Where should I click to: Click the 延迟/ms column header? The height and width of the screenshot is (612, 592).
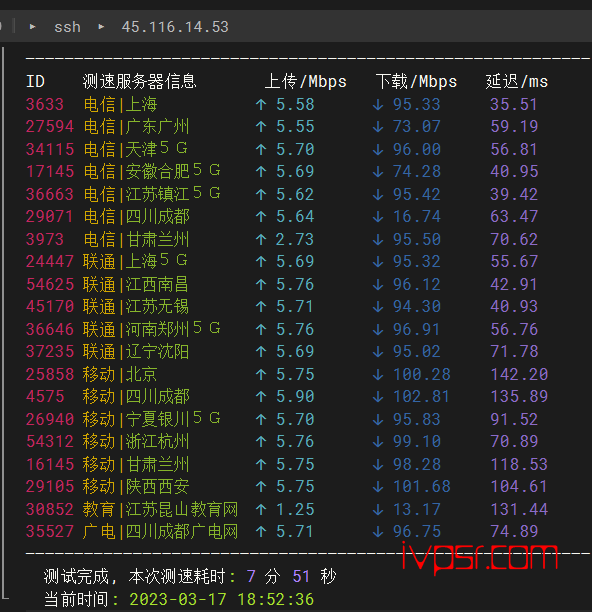517,82
